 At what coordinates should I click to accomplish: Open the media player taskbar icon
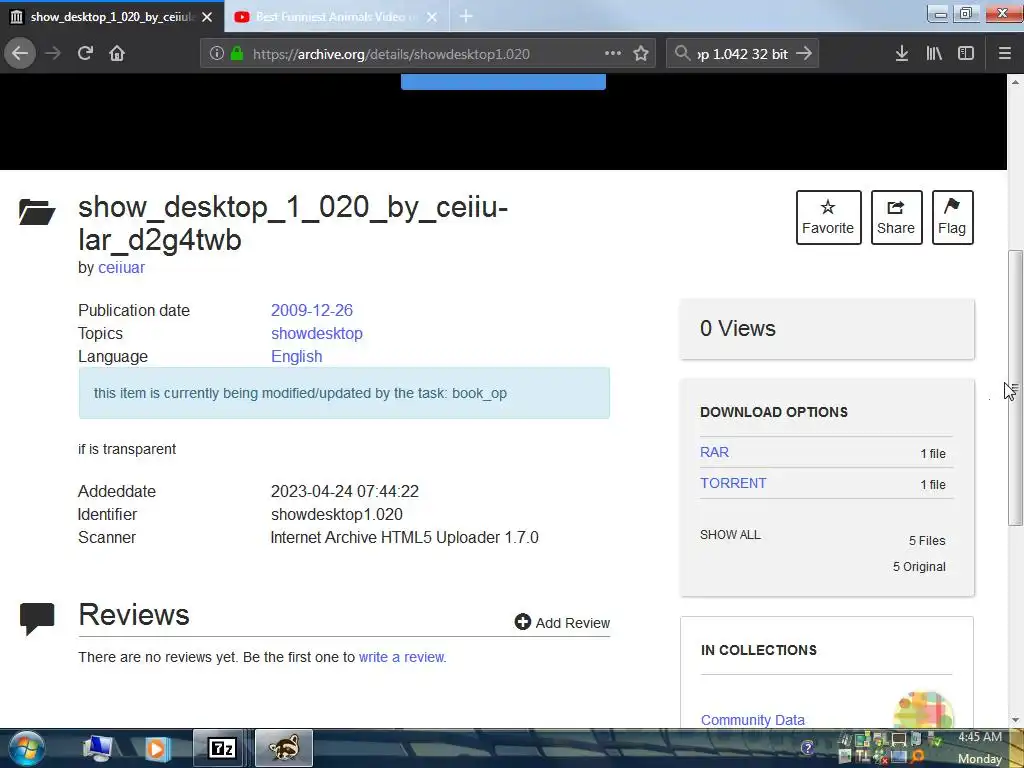[157, 748]
